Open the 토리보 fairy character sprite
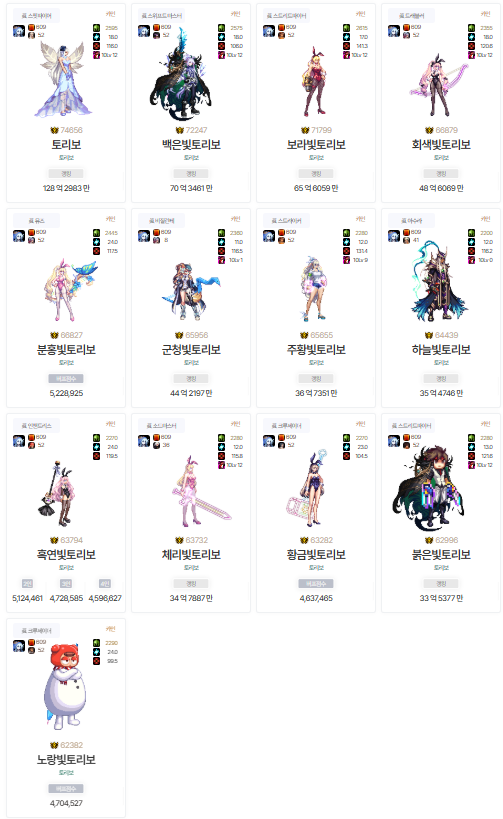The height and width of the screenshot is (819, 503). [x=63, y=79]
